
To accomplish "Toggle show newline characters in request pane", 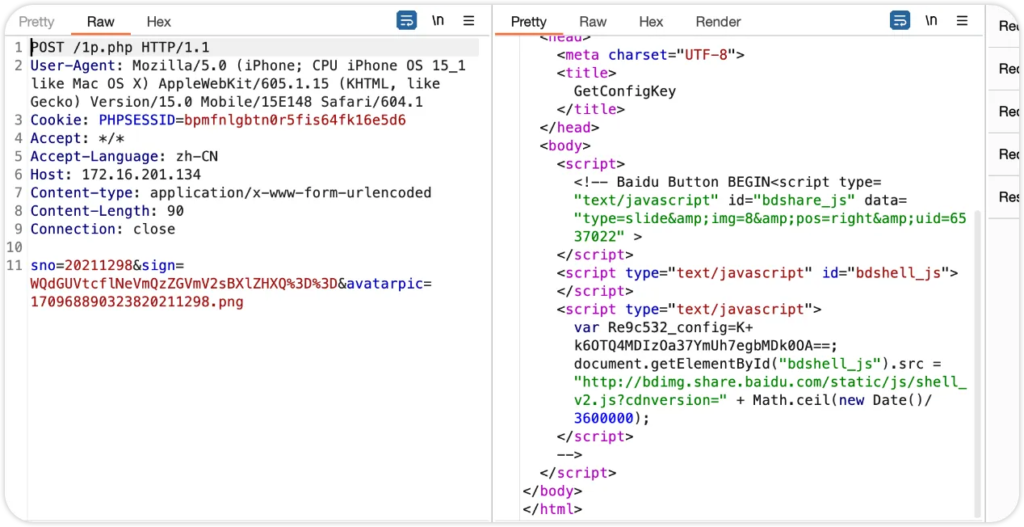I will point(438,20).
